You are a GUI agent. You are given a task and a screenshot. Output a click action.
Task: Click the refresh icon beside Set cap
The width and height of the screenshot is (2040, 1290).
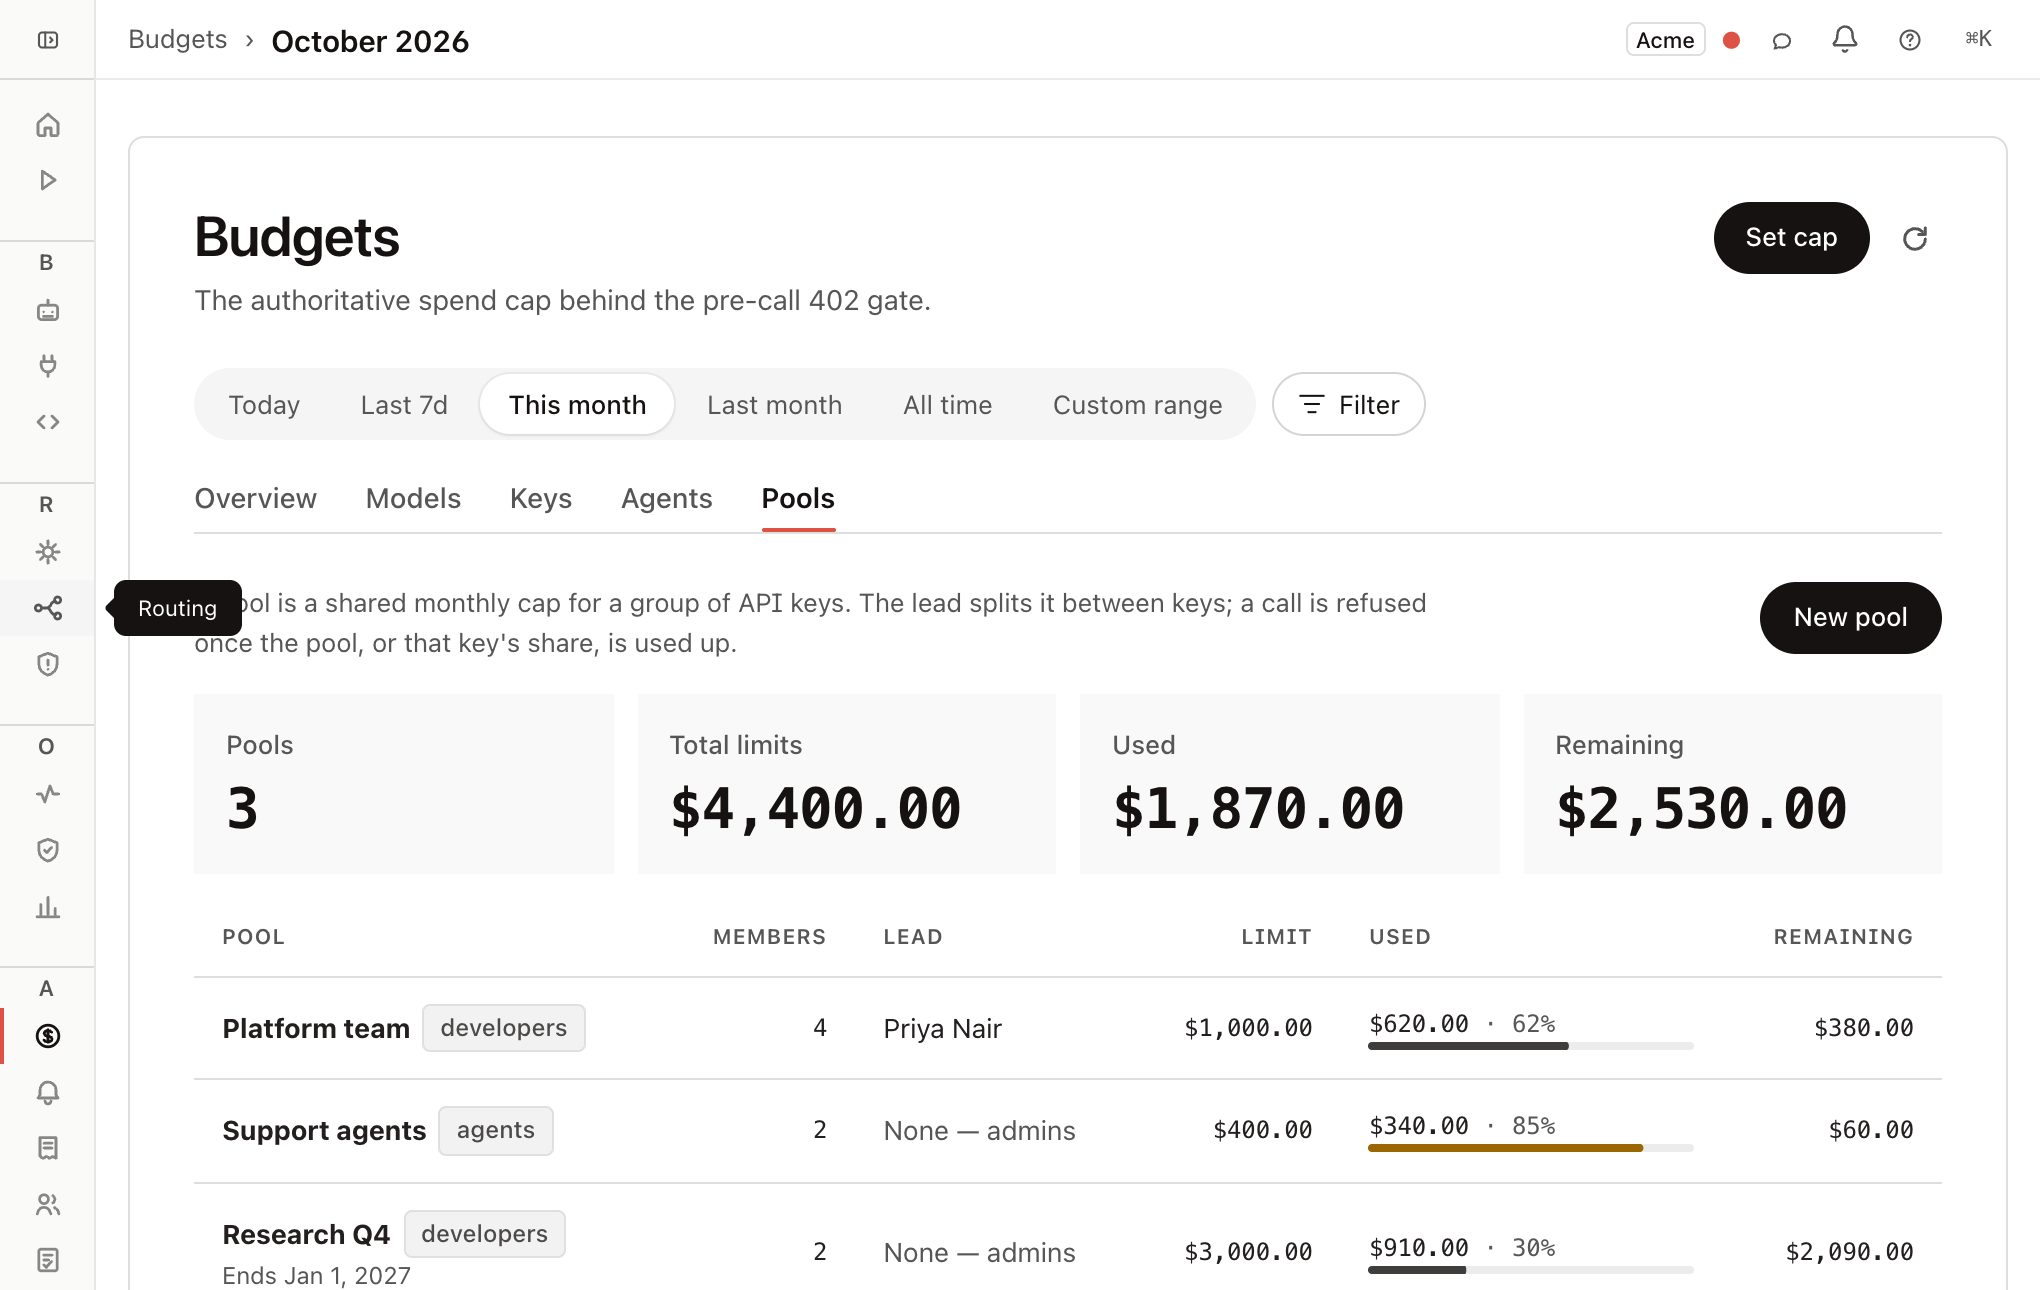[1914, 238]
